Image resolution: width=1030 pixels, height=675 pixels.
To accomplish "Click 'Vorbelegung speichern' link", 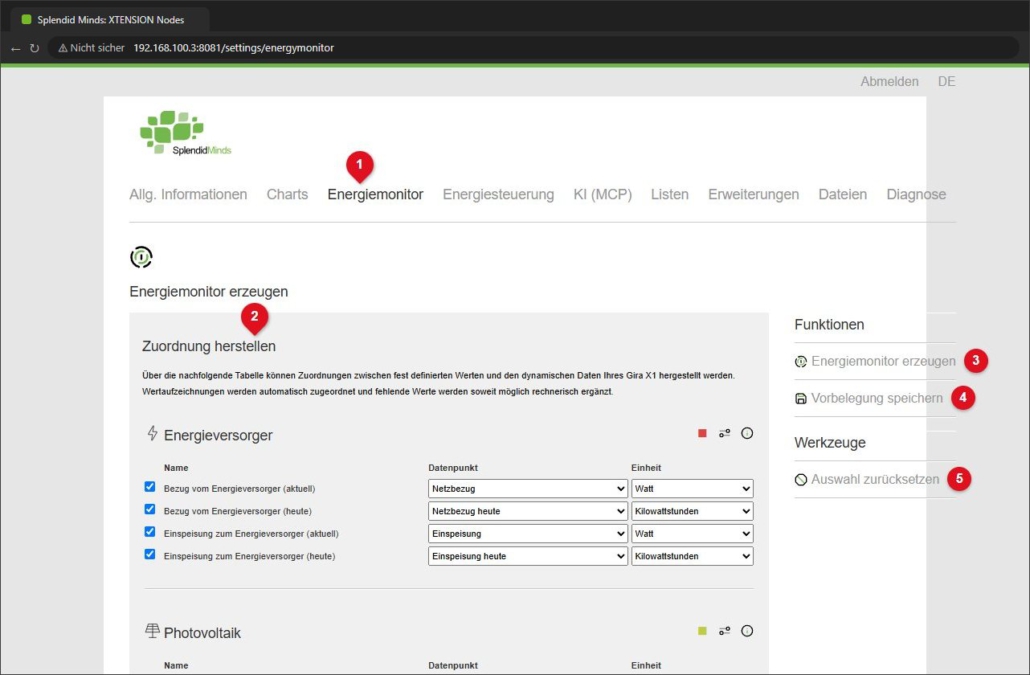I will (876, 398).
